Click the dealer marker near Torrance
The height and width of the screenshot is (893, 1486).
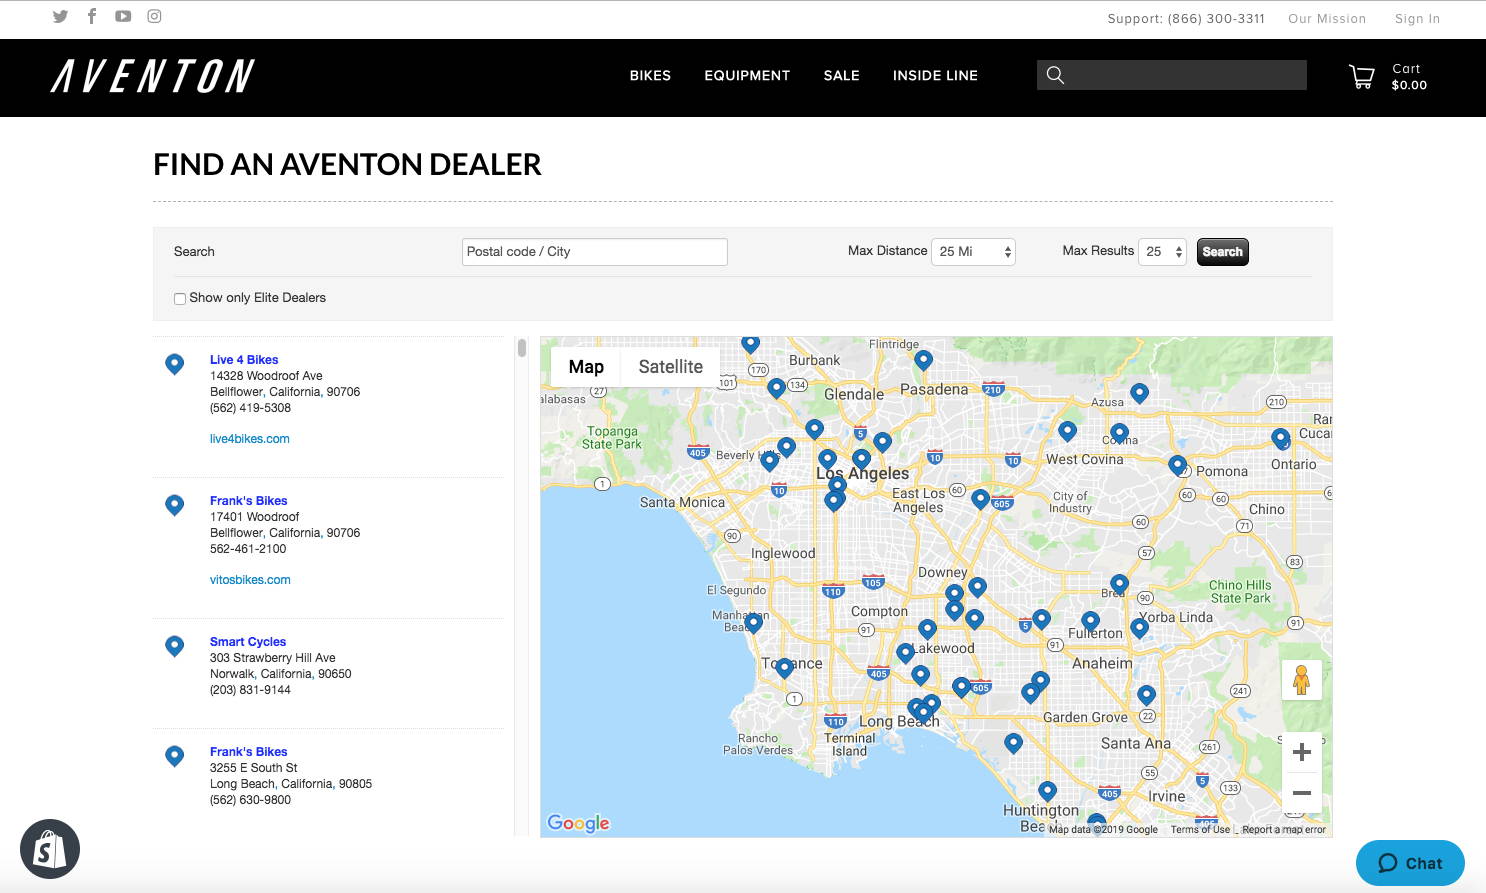pyautogui.click(x=784, y=667)
